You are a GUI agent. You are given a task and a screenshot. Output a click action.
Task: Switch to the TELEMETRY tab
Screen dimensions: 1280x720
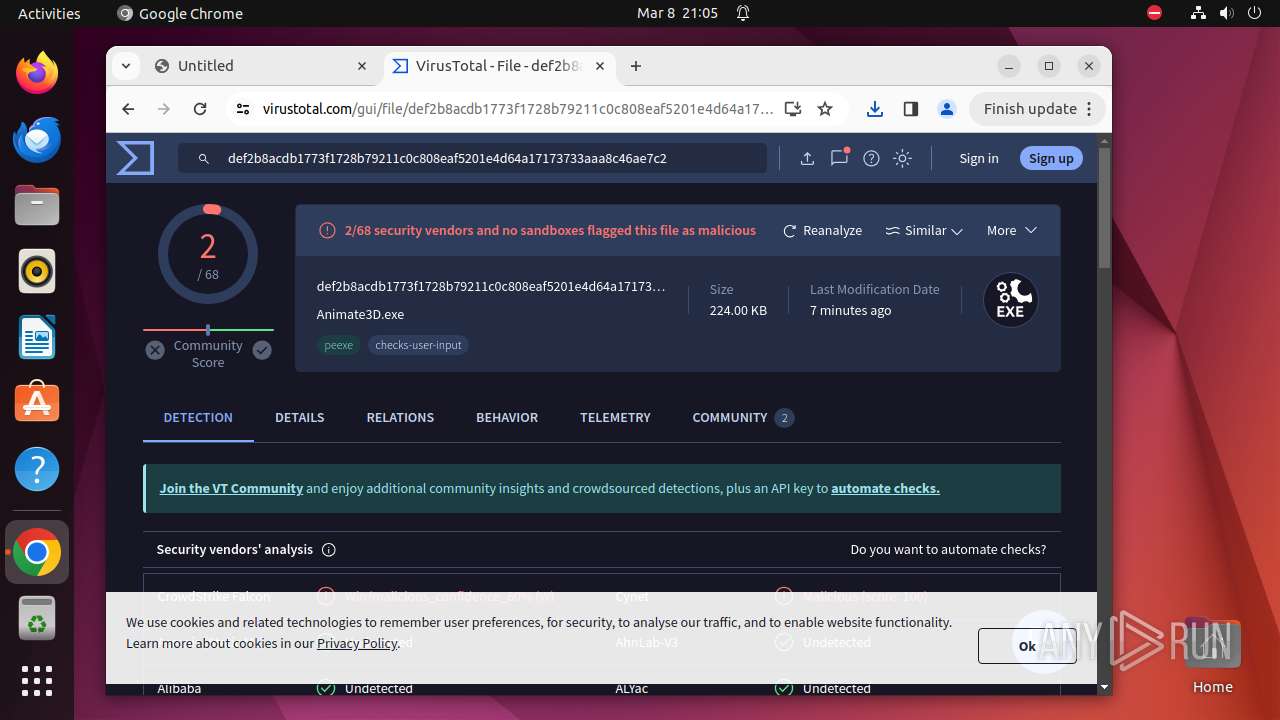pos(615,417)
